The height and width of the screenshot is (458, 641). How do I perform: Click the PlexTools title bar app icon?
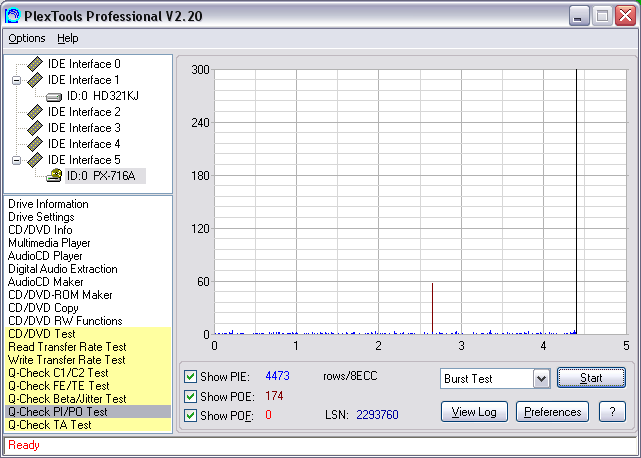click(13, 16)
